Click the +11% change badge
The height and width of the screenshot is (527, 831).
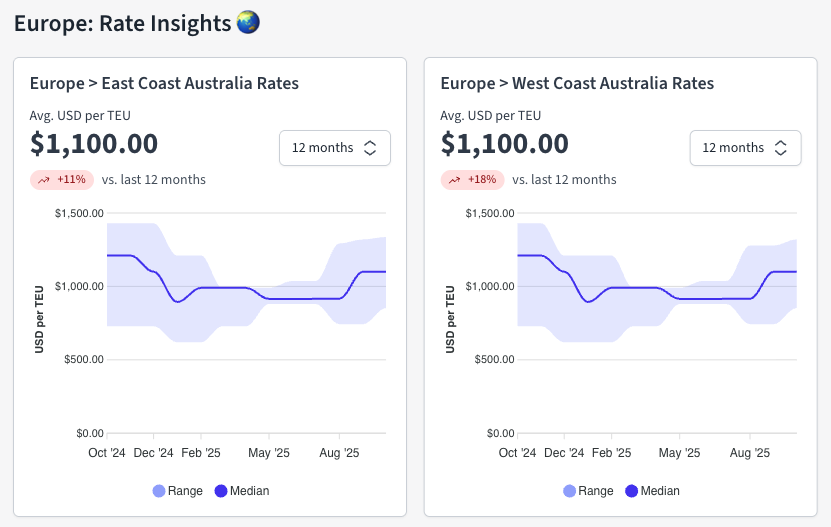pyautogui.click(x=62, y=180)
